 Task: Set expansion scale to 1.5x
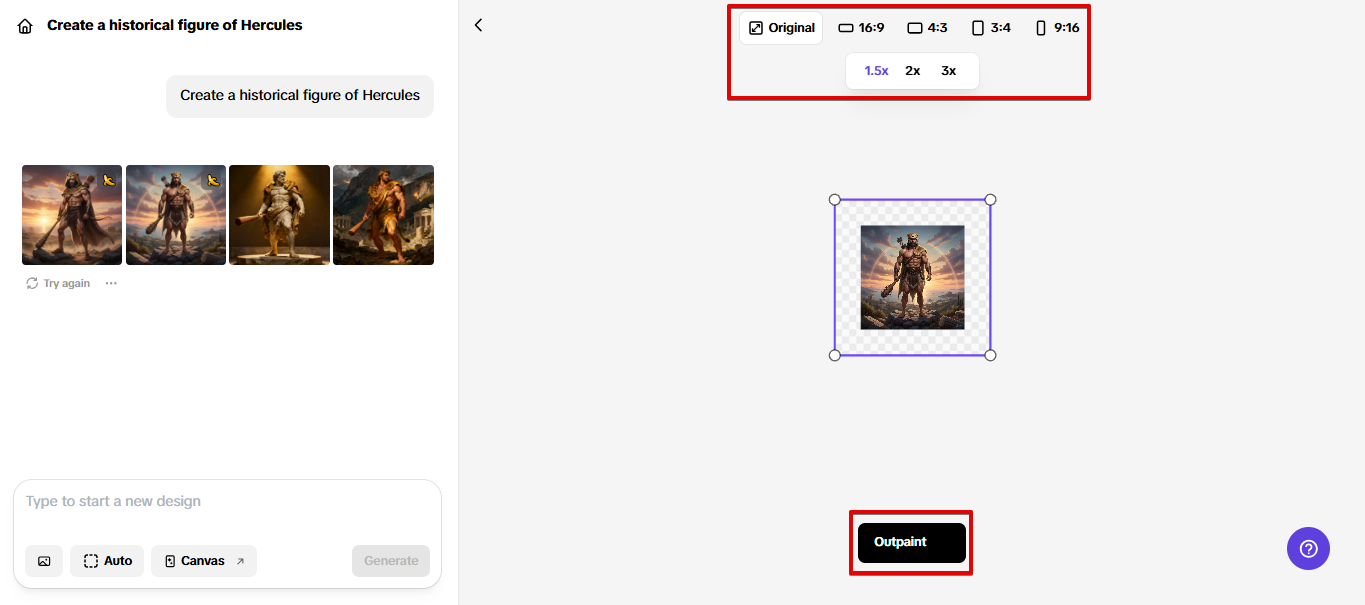click(876, 71)
